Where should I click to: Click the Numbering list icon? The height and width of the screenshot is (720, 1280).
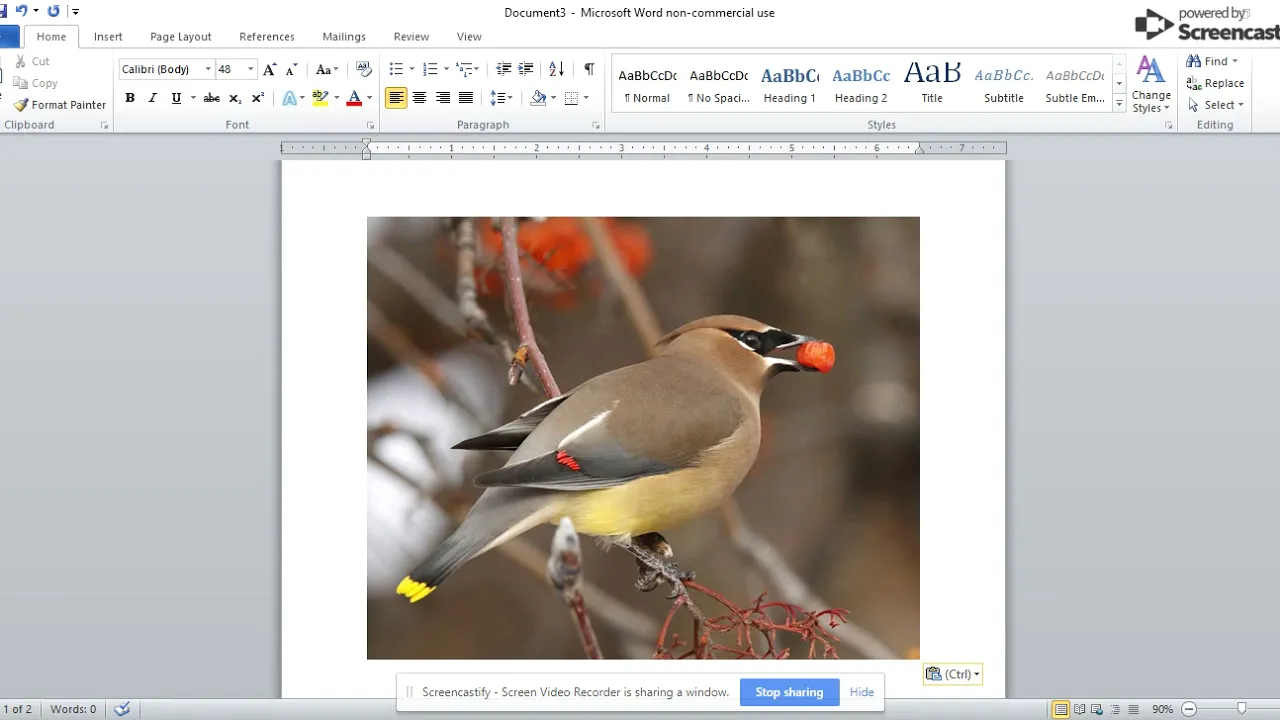tap(430, 69)
